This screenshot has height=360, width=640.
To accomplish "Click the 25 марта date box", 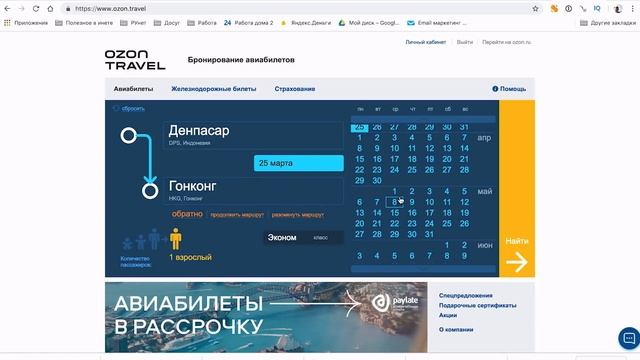I will coord(299,163).
